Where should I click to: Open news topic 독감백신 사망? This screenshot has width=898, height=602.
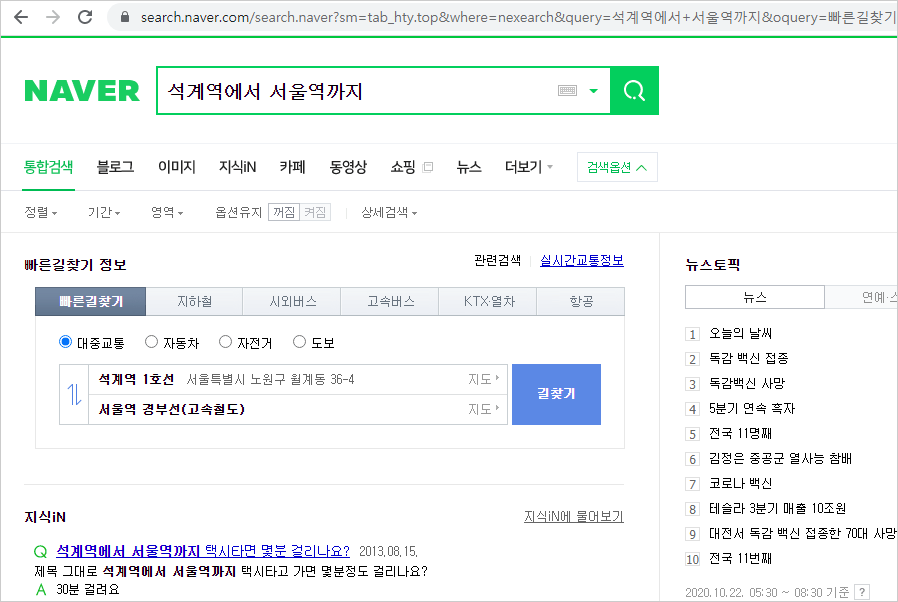[x=747, y=383]
